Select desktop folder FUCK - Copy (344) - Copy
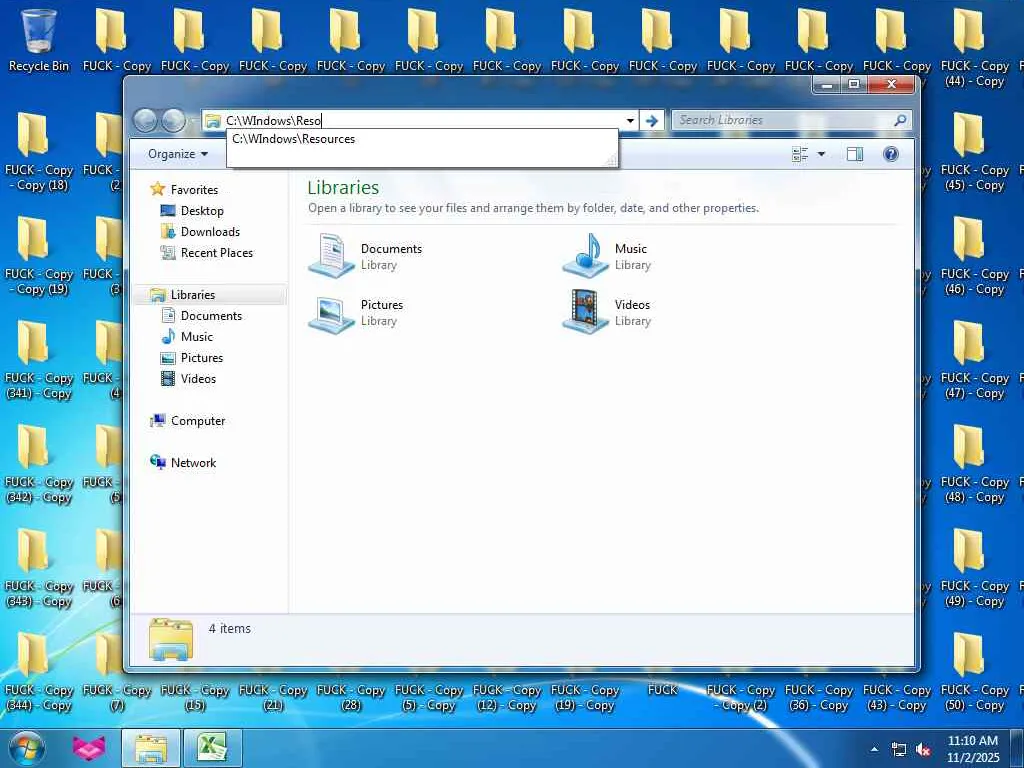The height and width of the screenshot is (768, 1024). pyautogui.click(x=39, y=672)
